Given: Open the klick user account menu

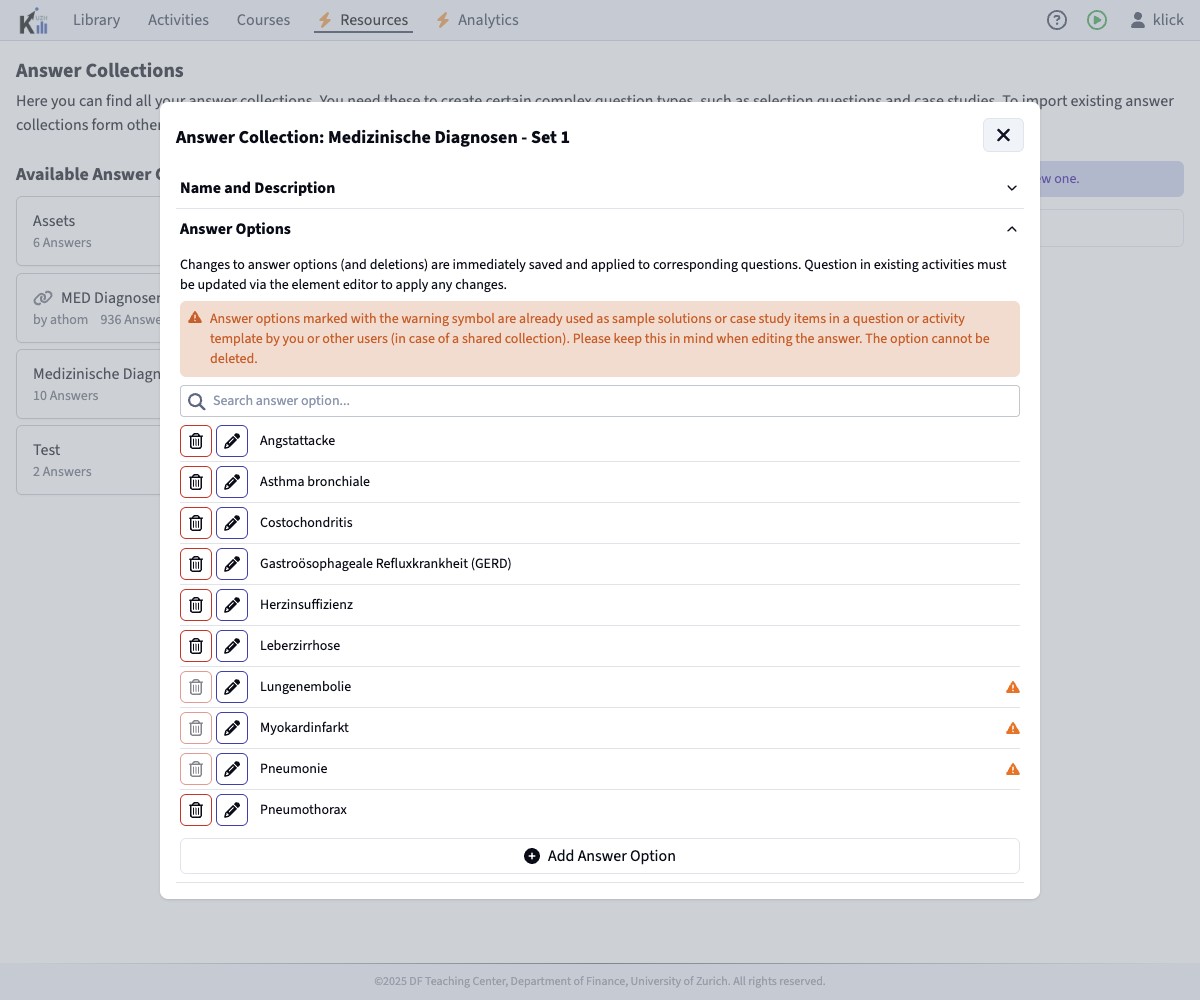Looking at the screenshot, I should (x=1157, y=20).
